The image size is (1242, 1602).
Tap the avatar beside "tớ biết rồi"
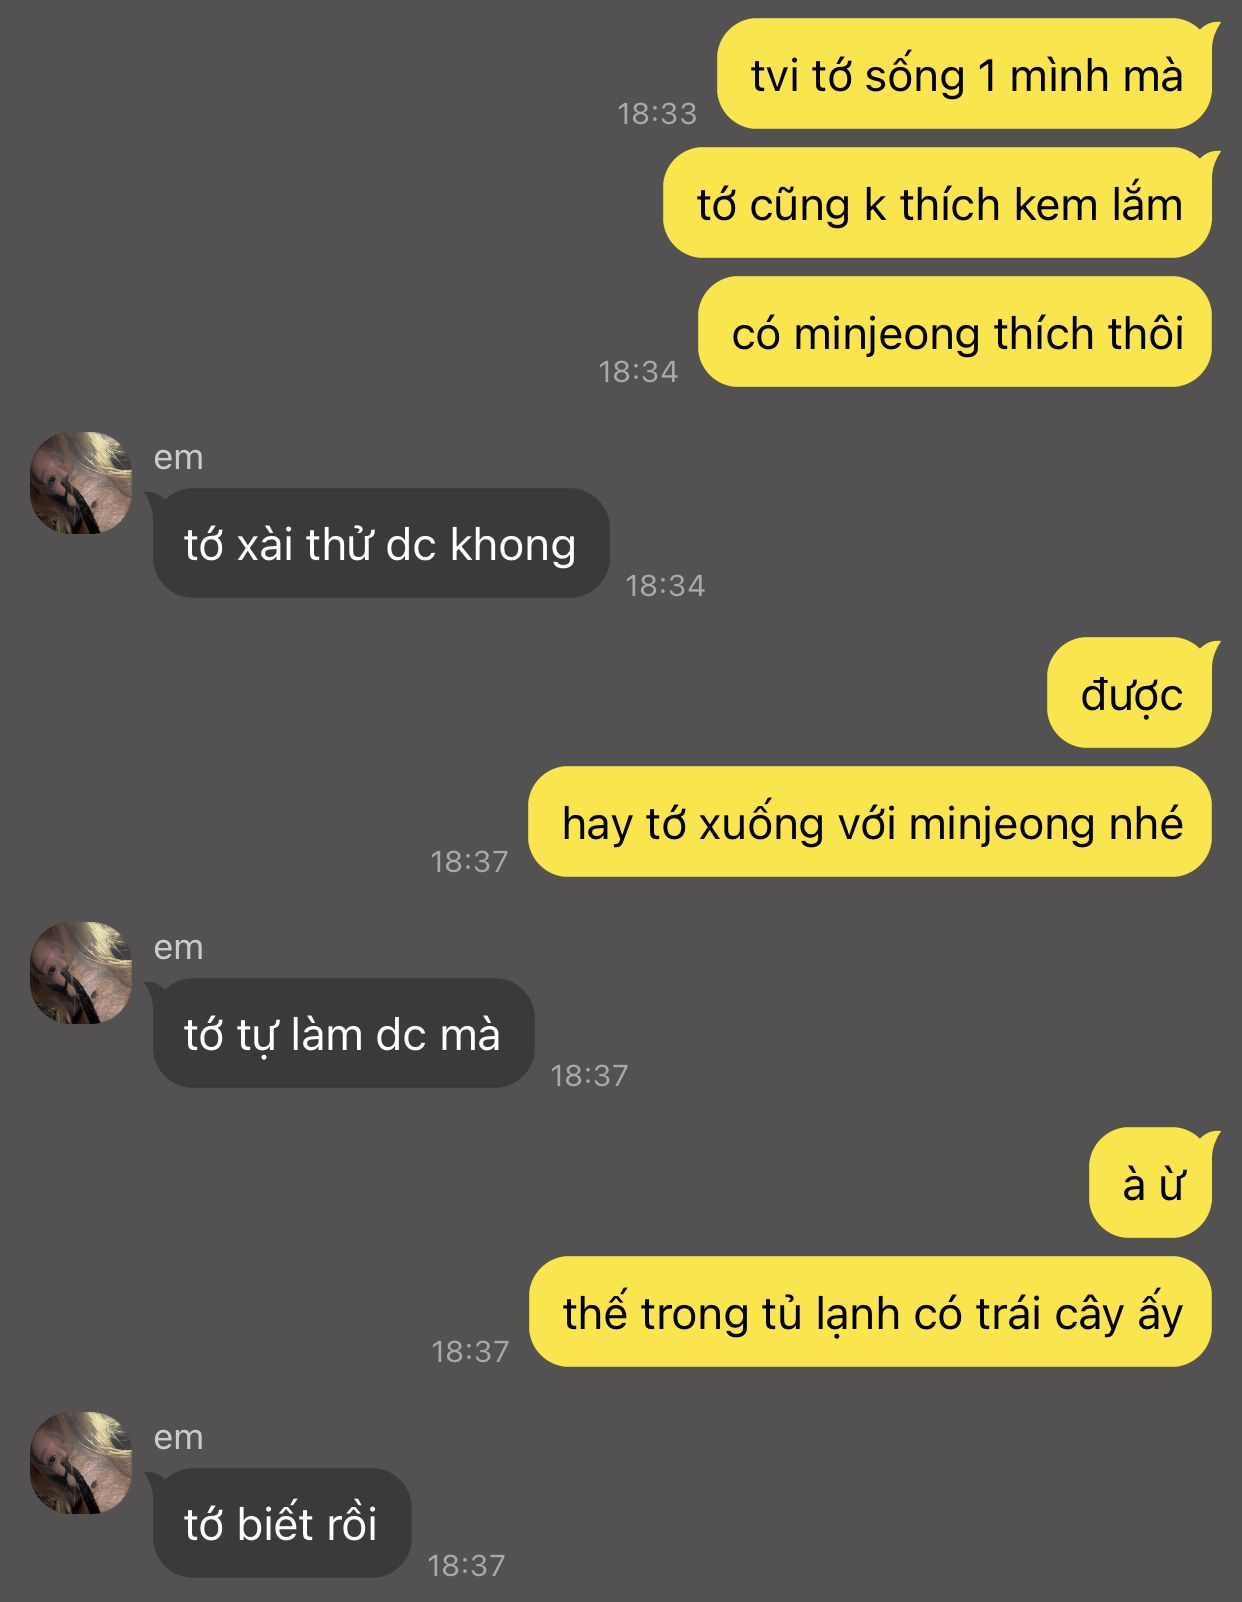click(x=81, y=1463)
